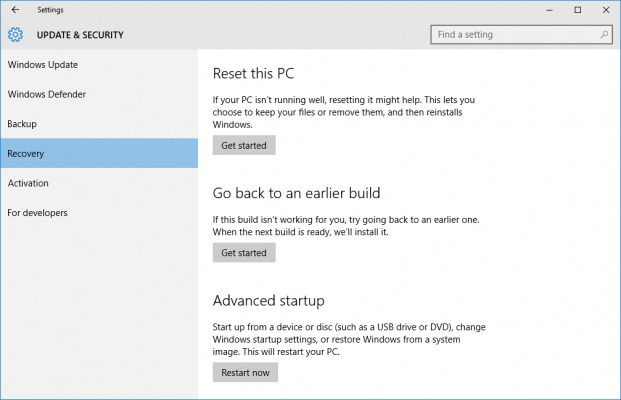Image resolution: width=621 pixels, height=400 pixels.
Task: Close the Settings window
Action: click(x=606, y=10)
